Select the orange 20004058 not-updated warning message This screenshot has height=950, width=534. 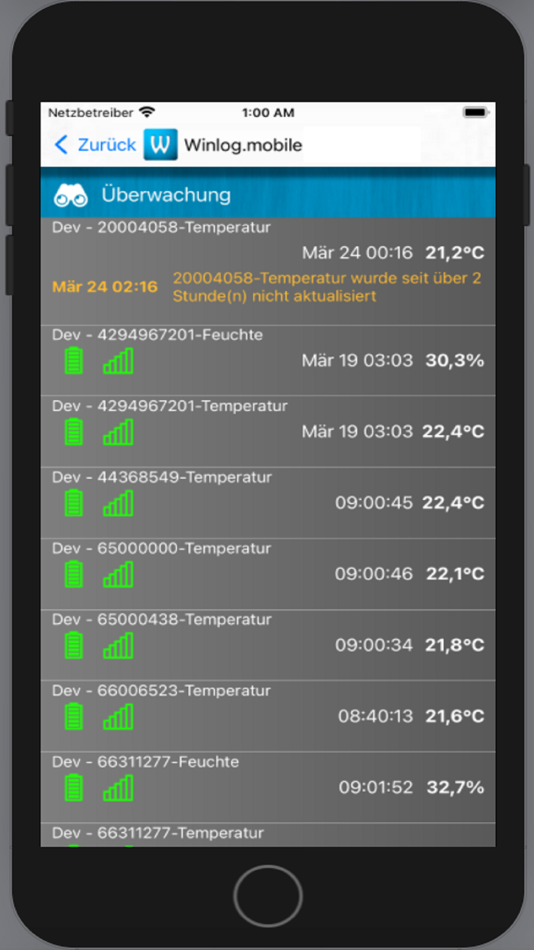[327, 287]
